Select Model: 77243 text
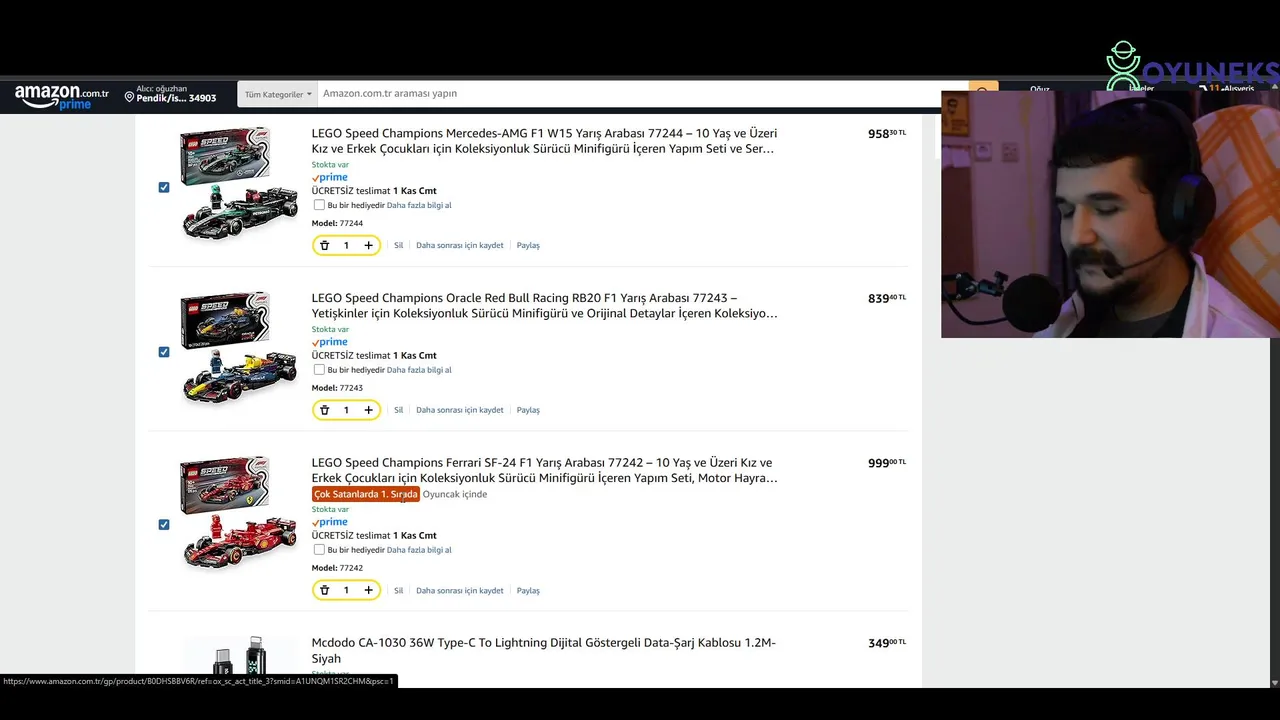Viewport: 1280px width, 720px height. [x=337, y=388]
